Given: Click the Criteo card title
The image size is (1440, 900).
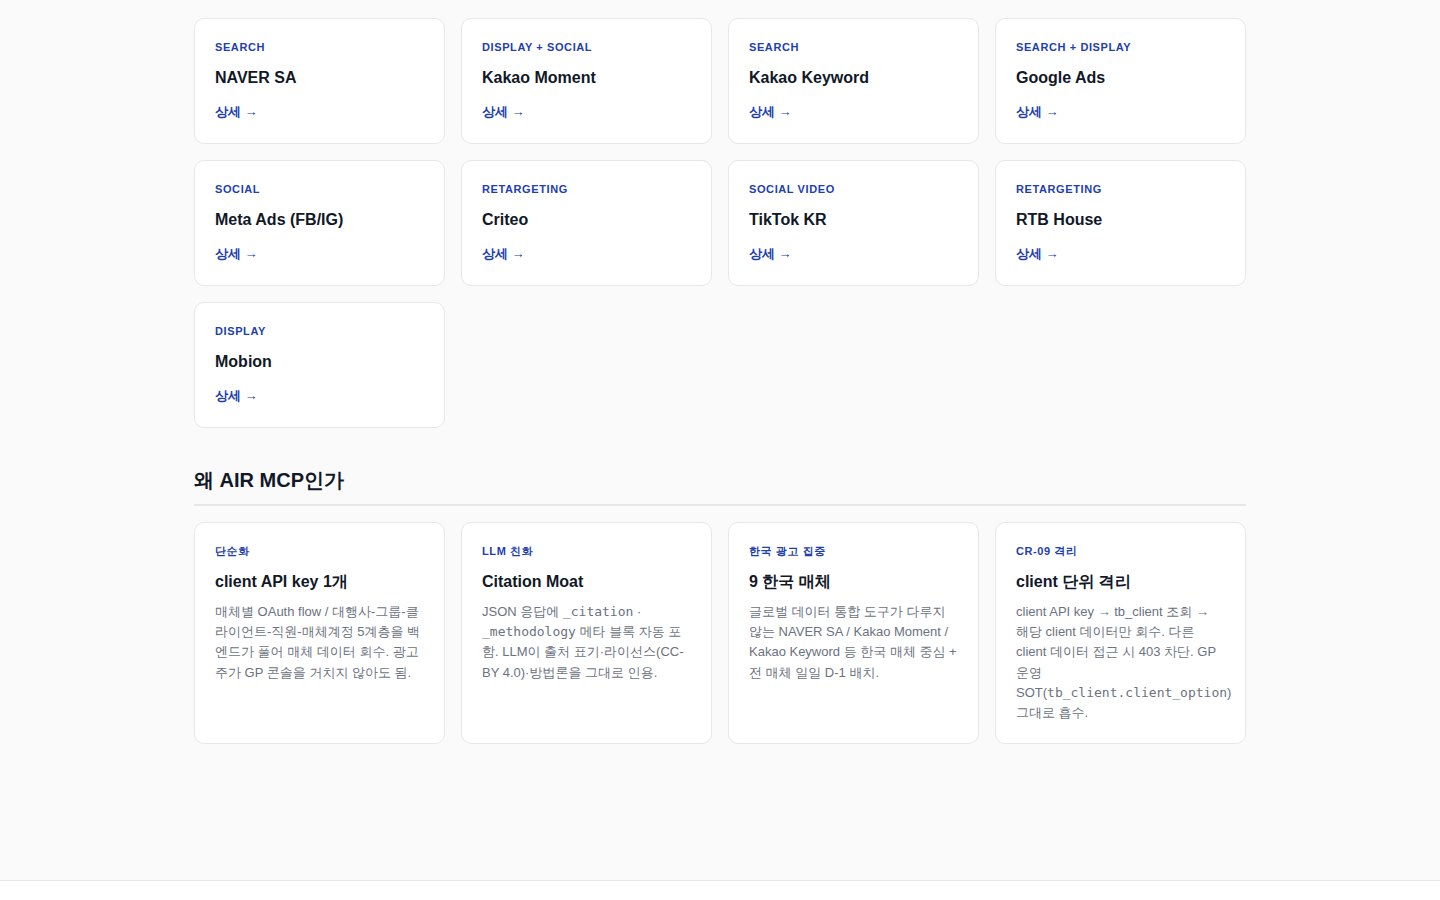Looking at the screenshot, I should point(505,219).
